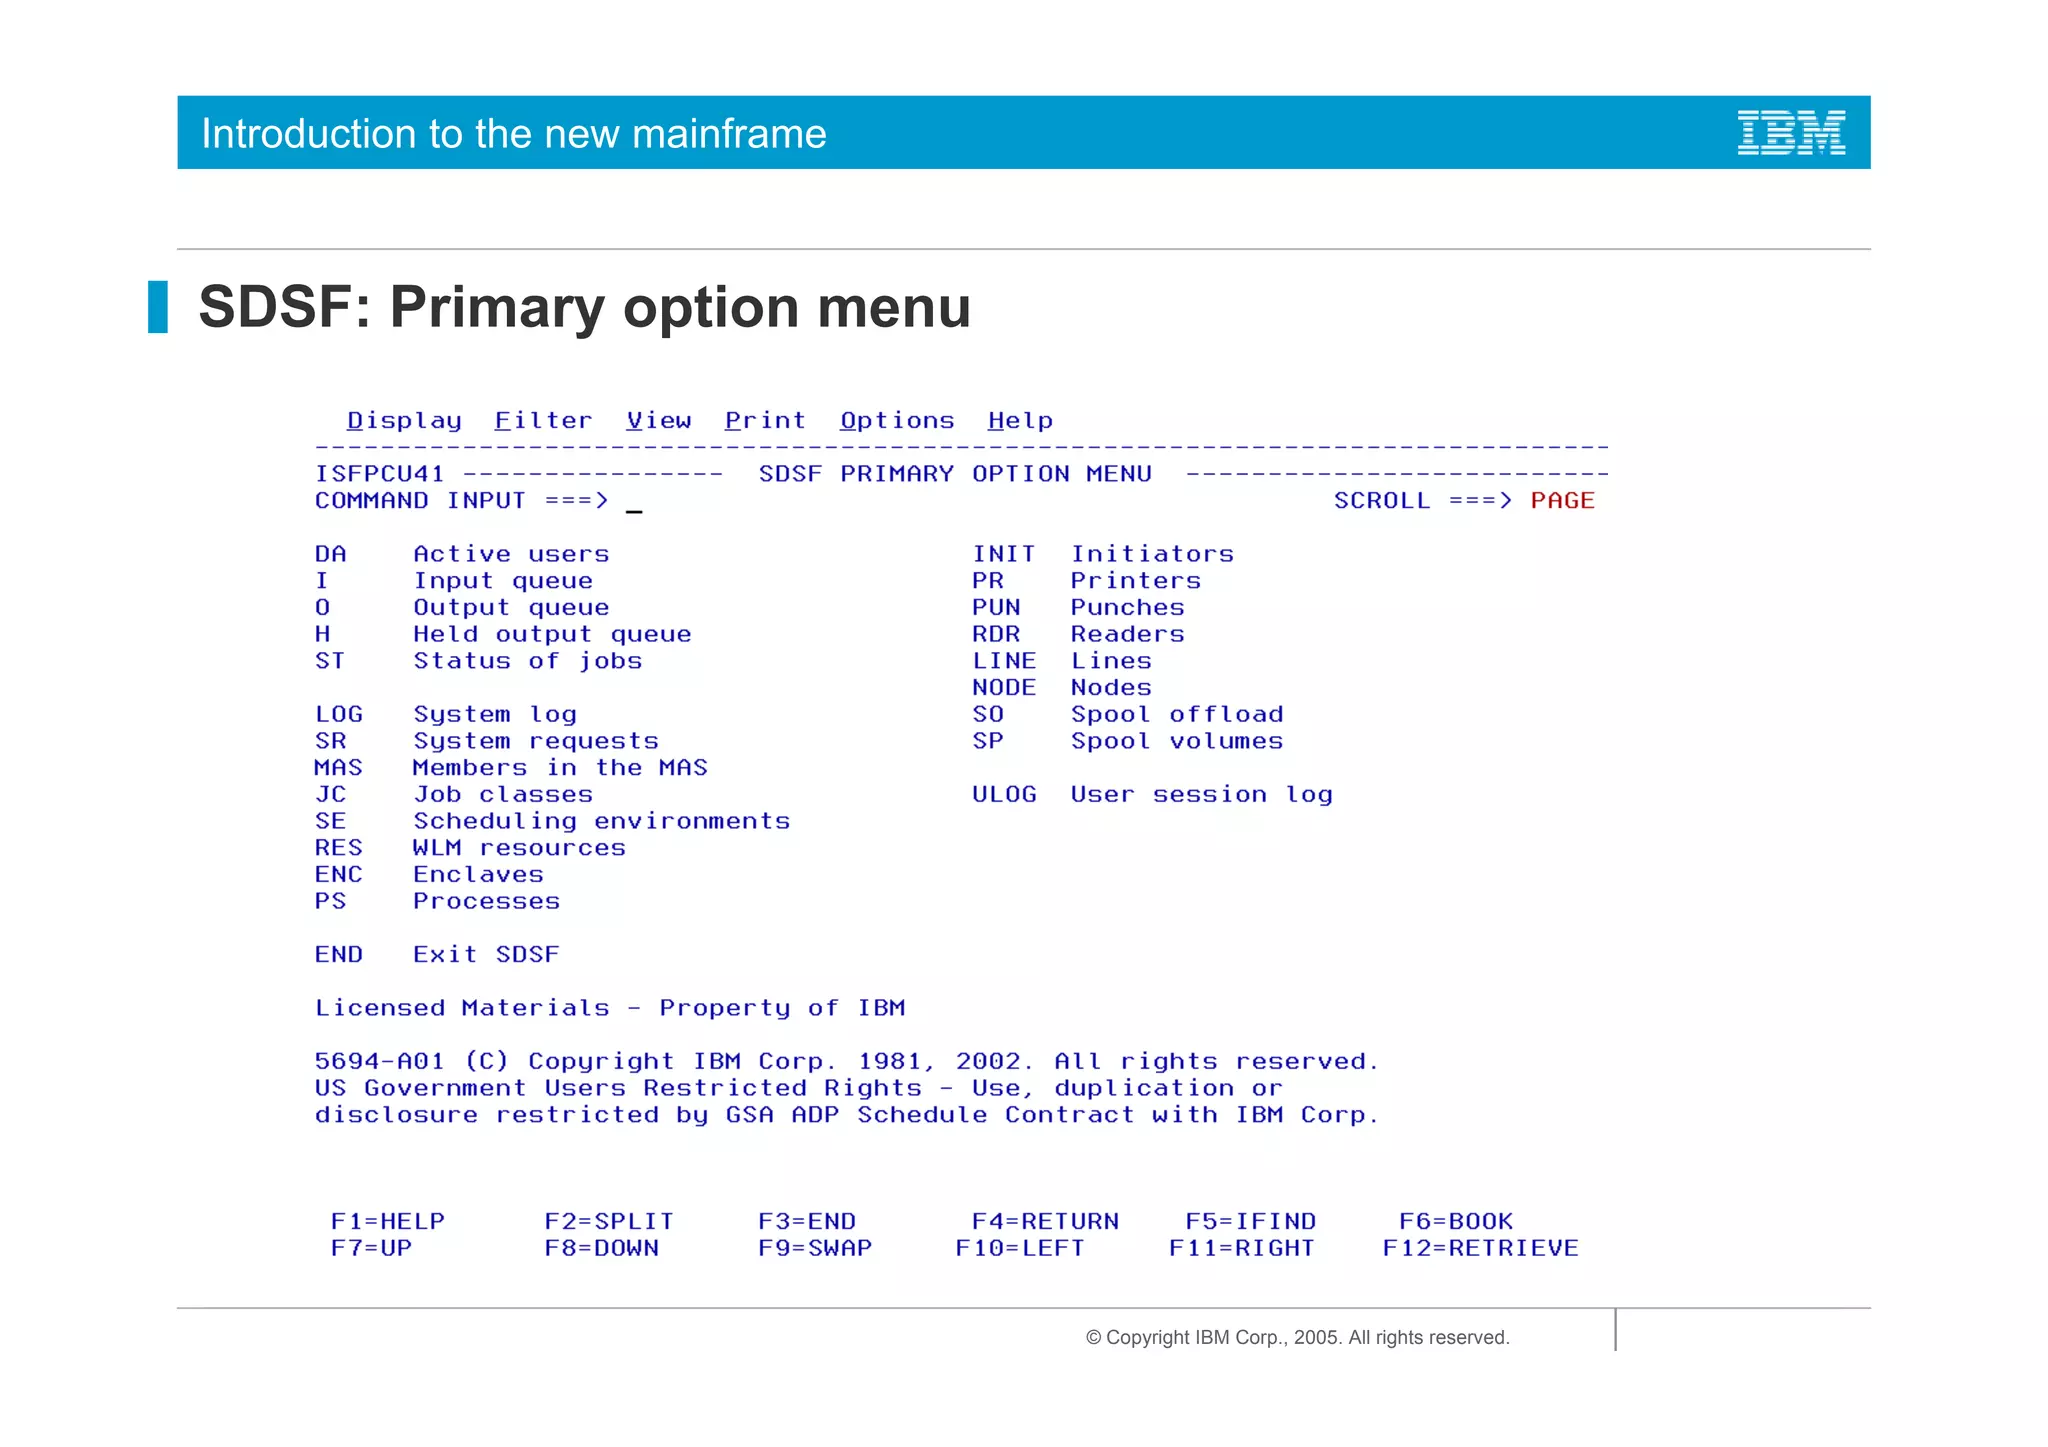Open the Display menu
Screen dimensions: 2048x1447
click(x=404, y=421)
